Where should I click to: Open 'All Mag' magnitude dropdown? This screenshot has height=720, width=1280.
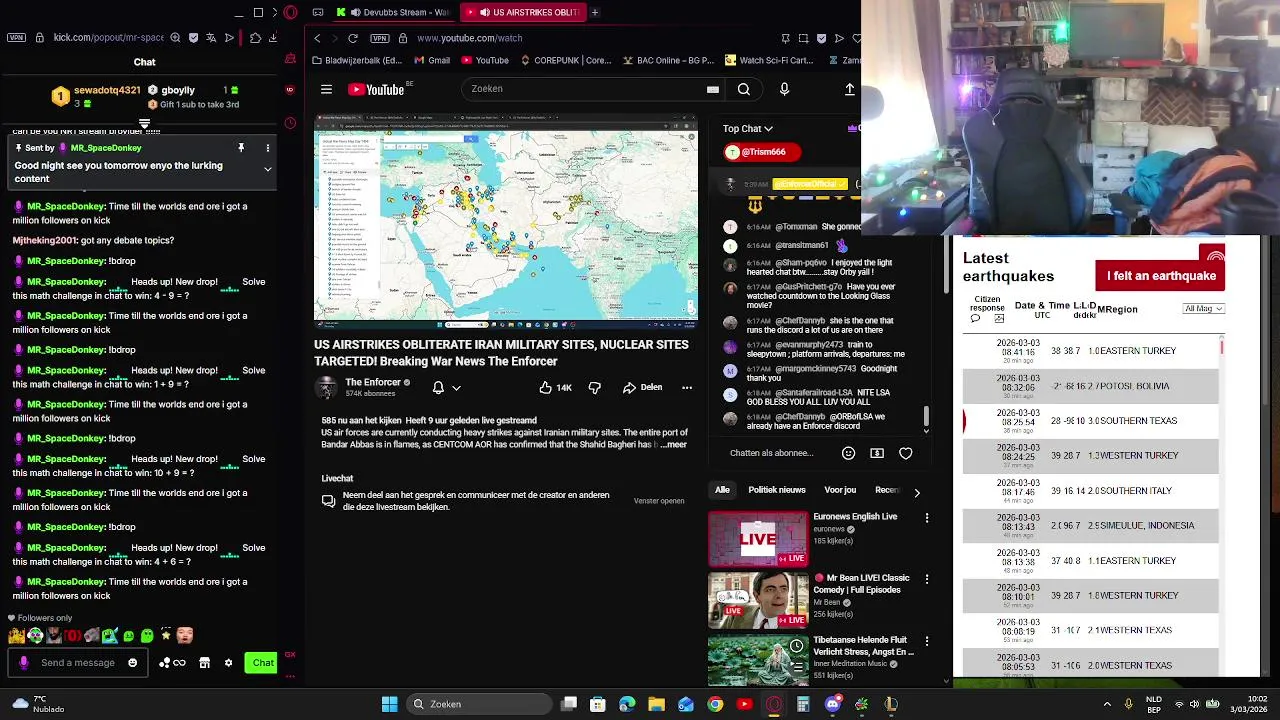[x=1203, y=309]
